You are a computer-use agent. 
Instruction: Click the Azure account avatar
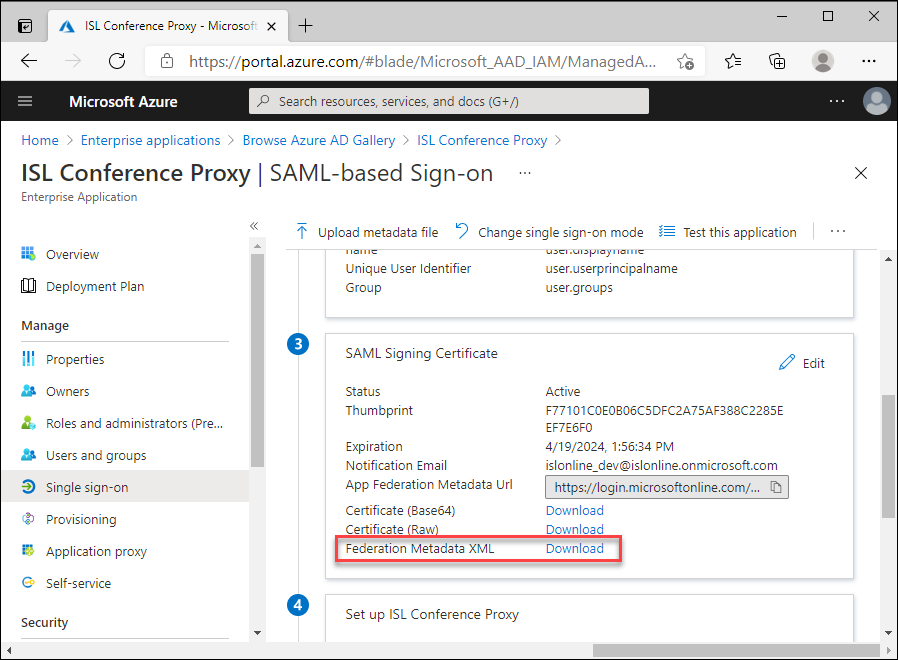[x=876, y=101]
